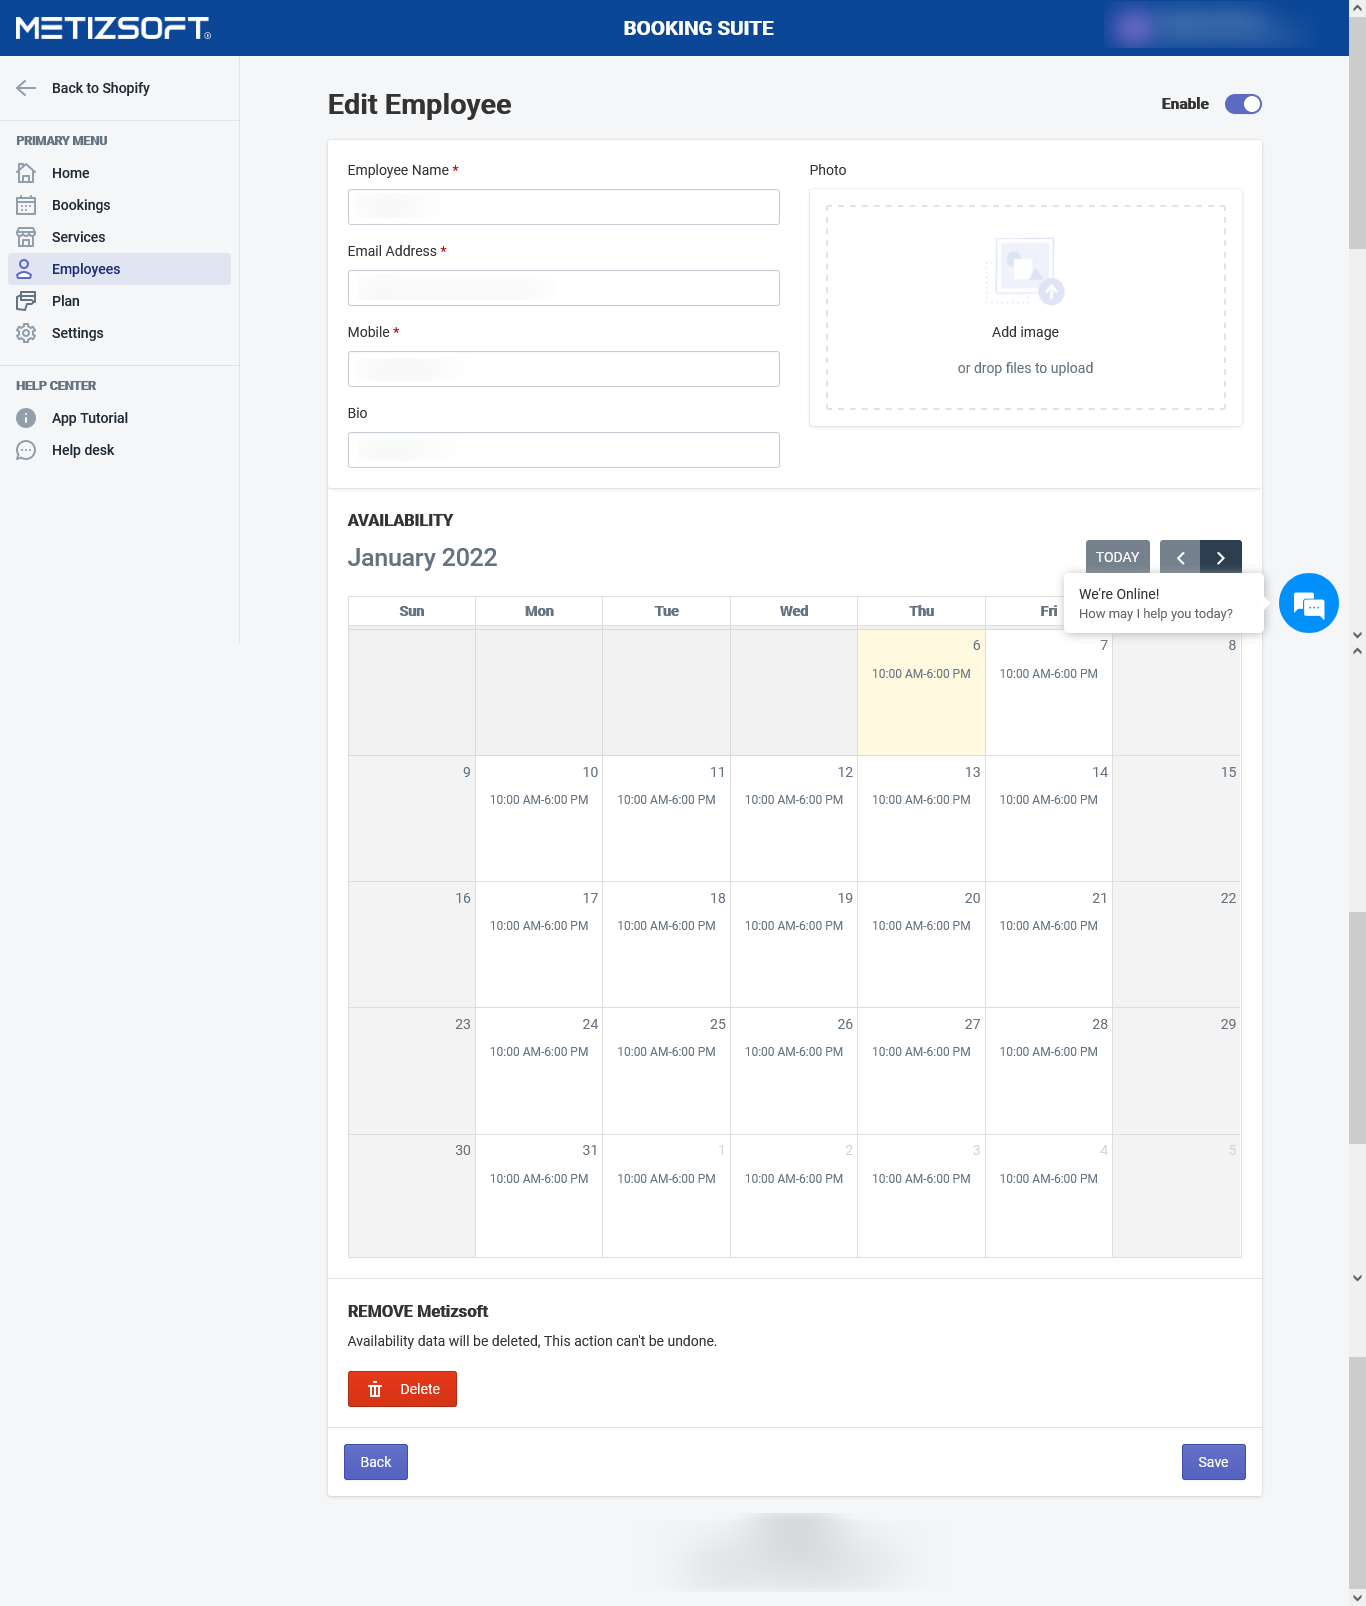
Task: Click the Bookings calendar icon
Action: pyautogui.click(x=26, y=205)
